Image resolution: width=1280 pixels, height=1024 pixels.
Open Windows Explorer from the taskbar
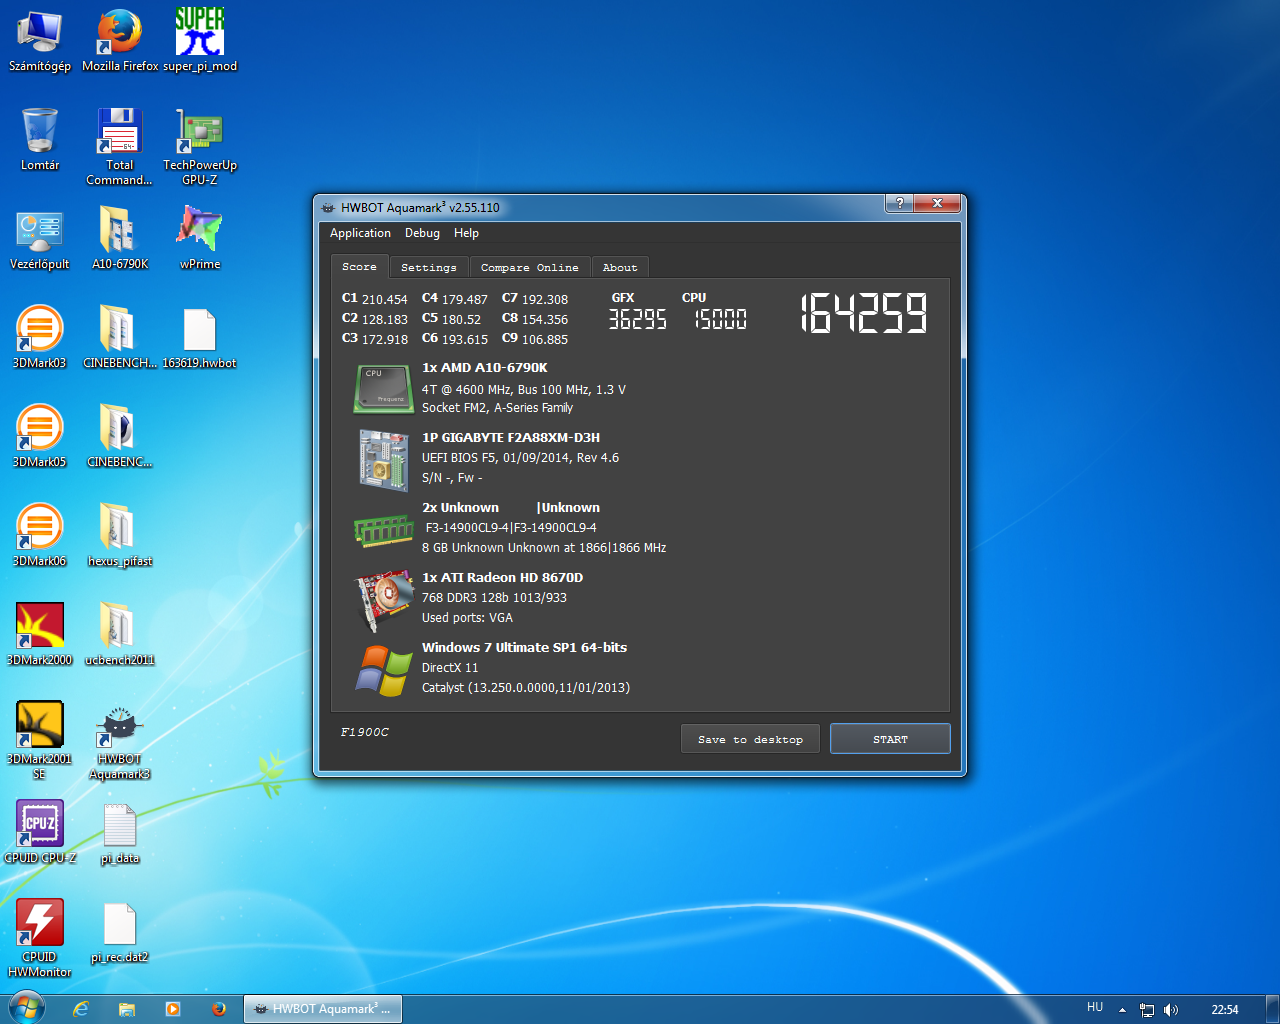point(127,1009)
